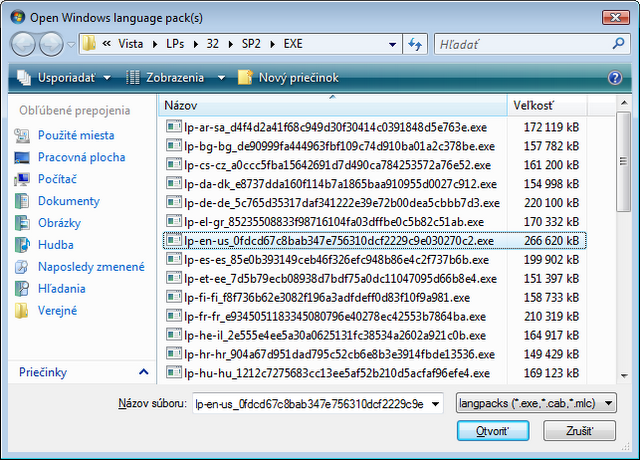This screenshot has height=460, width=640.
Task: Click exe icon of lp-hu-hu file
Action: (x=173, y=372)
